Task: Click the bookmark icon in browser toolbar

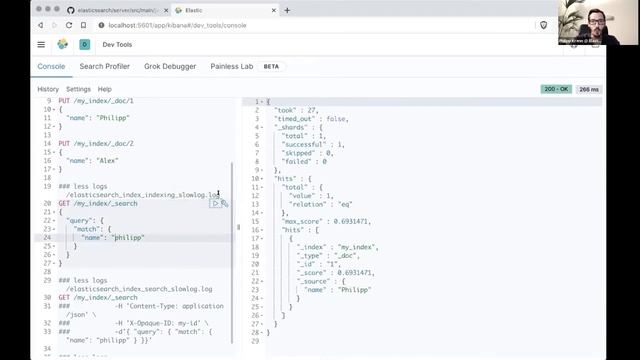Action: pos(83,25)
